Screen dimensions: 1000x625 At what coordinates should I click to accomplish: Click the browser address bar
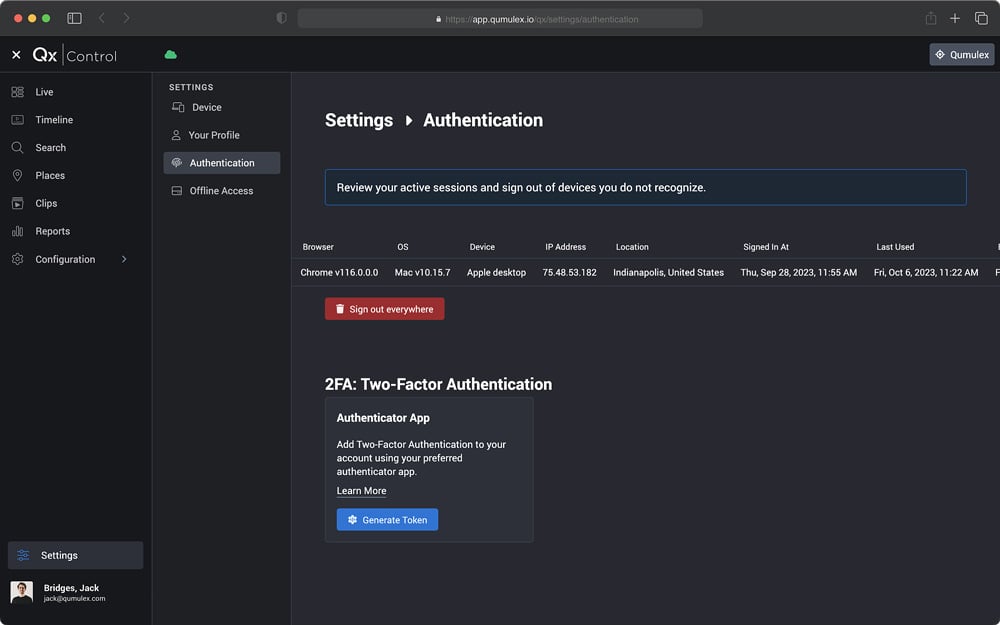pyautogui.click(x=500, y=18)
